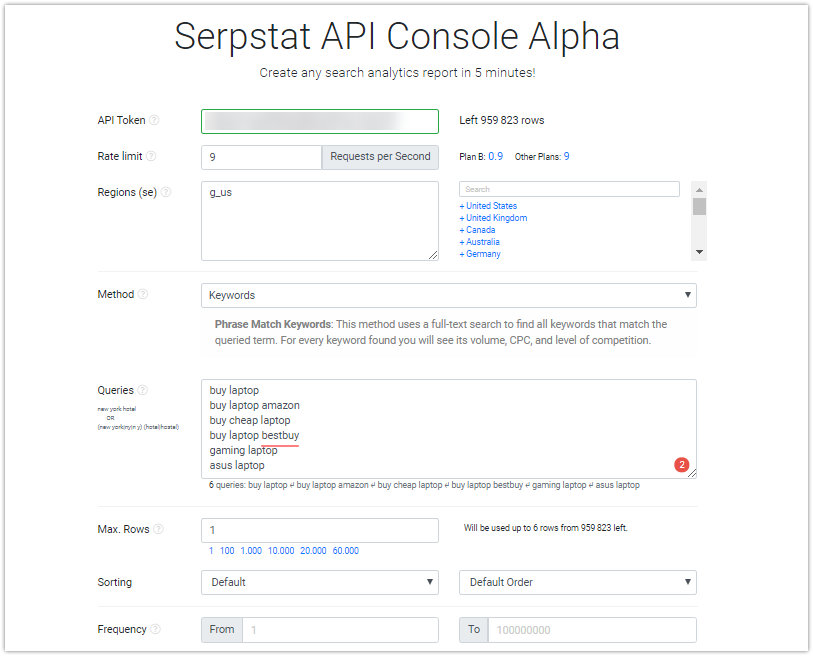Click the Phrase Match Keywords description text
Screen dimensions: 813x656
tap(441, 332)
